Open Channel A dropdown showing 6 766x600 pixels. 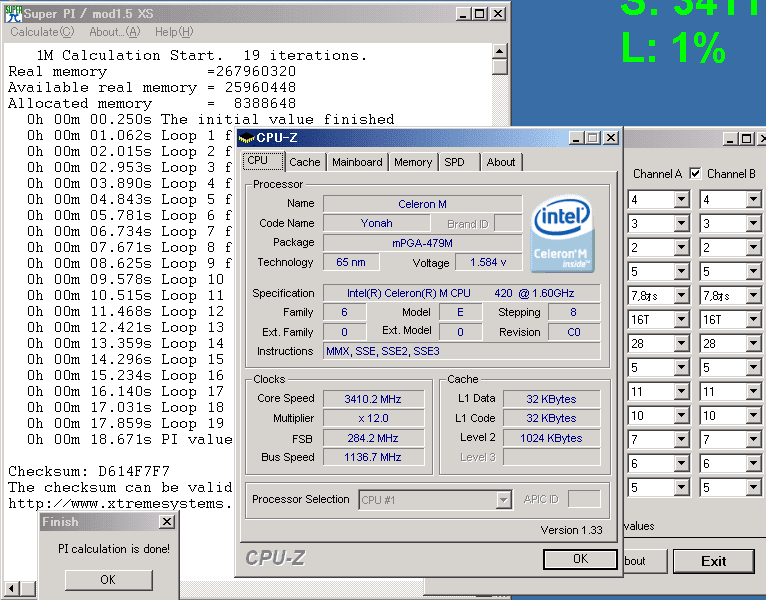pyautogui.click(x=681, y=464)
